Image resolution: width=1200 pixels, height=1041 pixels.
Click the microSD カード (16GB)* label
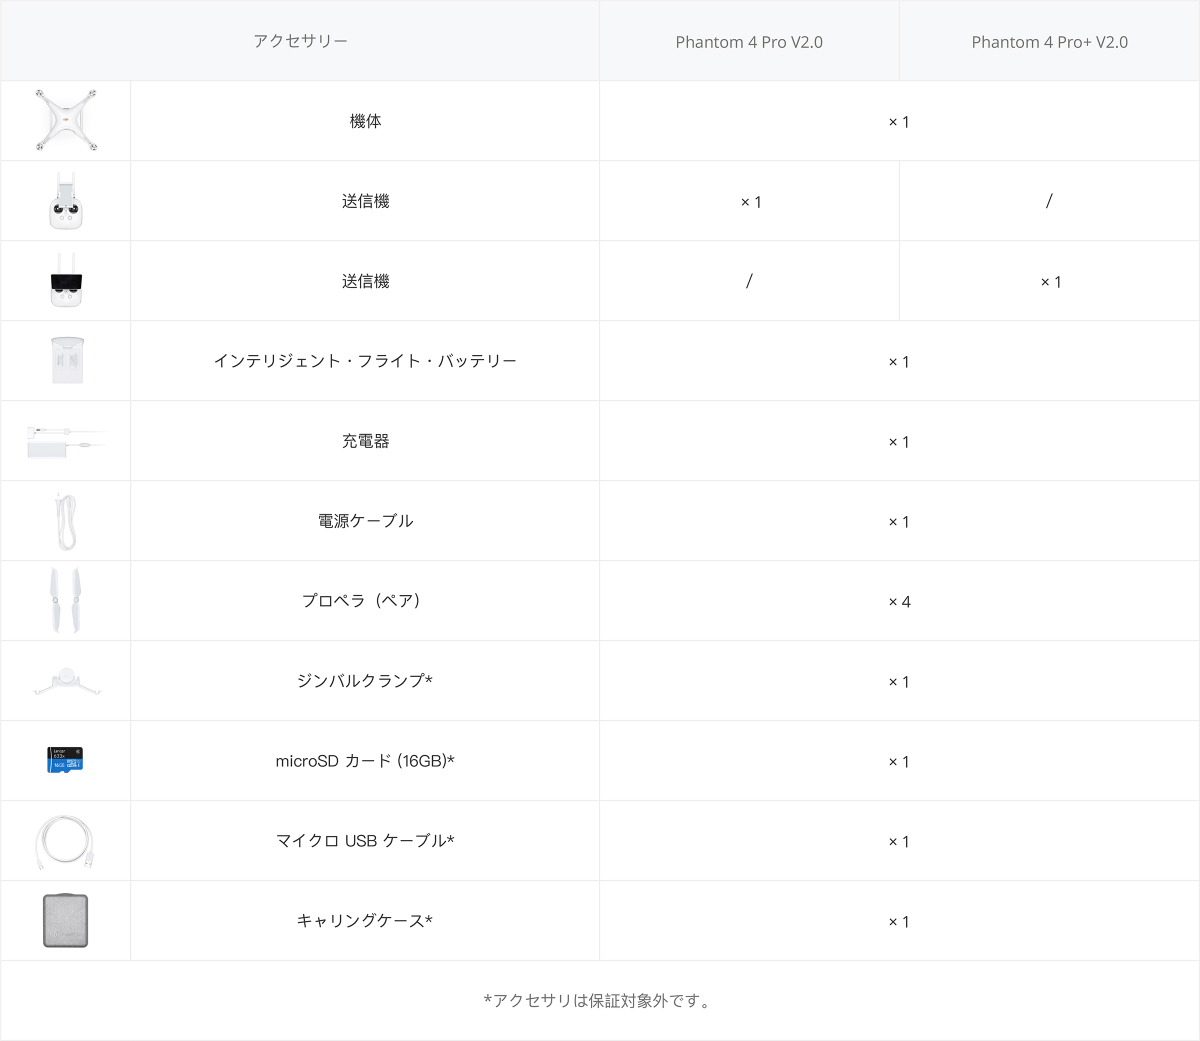(365, 761)
